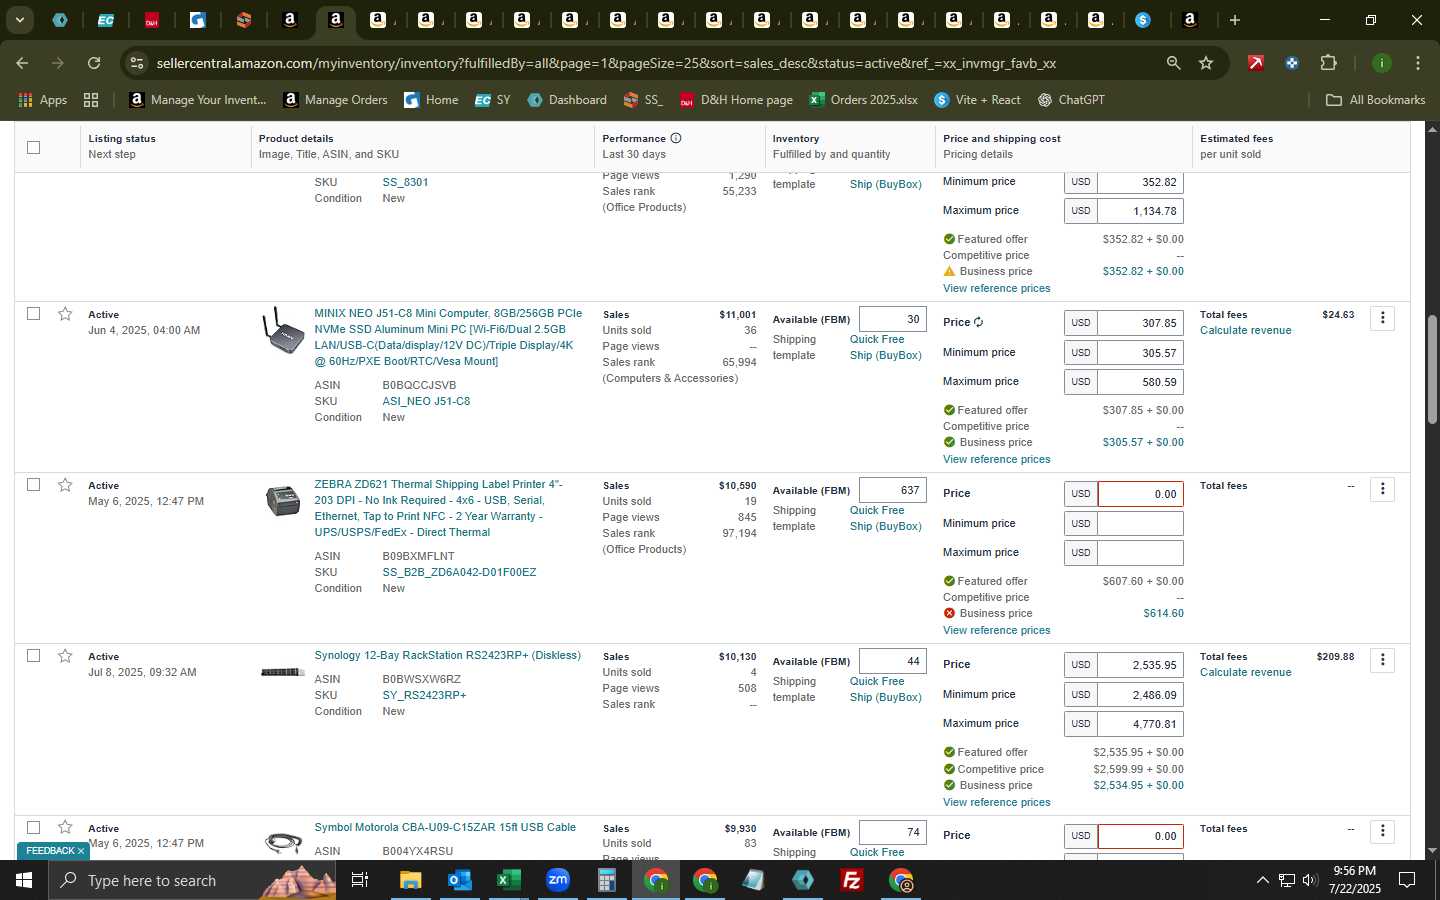Open the Chrome profile avatar
This screenshot has height=900, width=1440.
(1381, 63)
